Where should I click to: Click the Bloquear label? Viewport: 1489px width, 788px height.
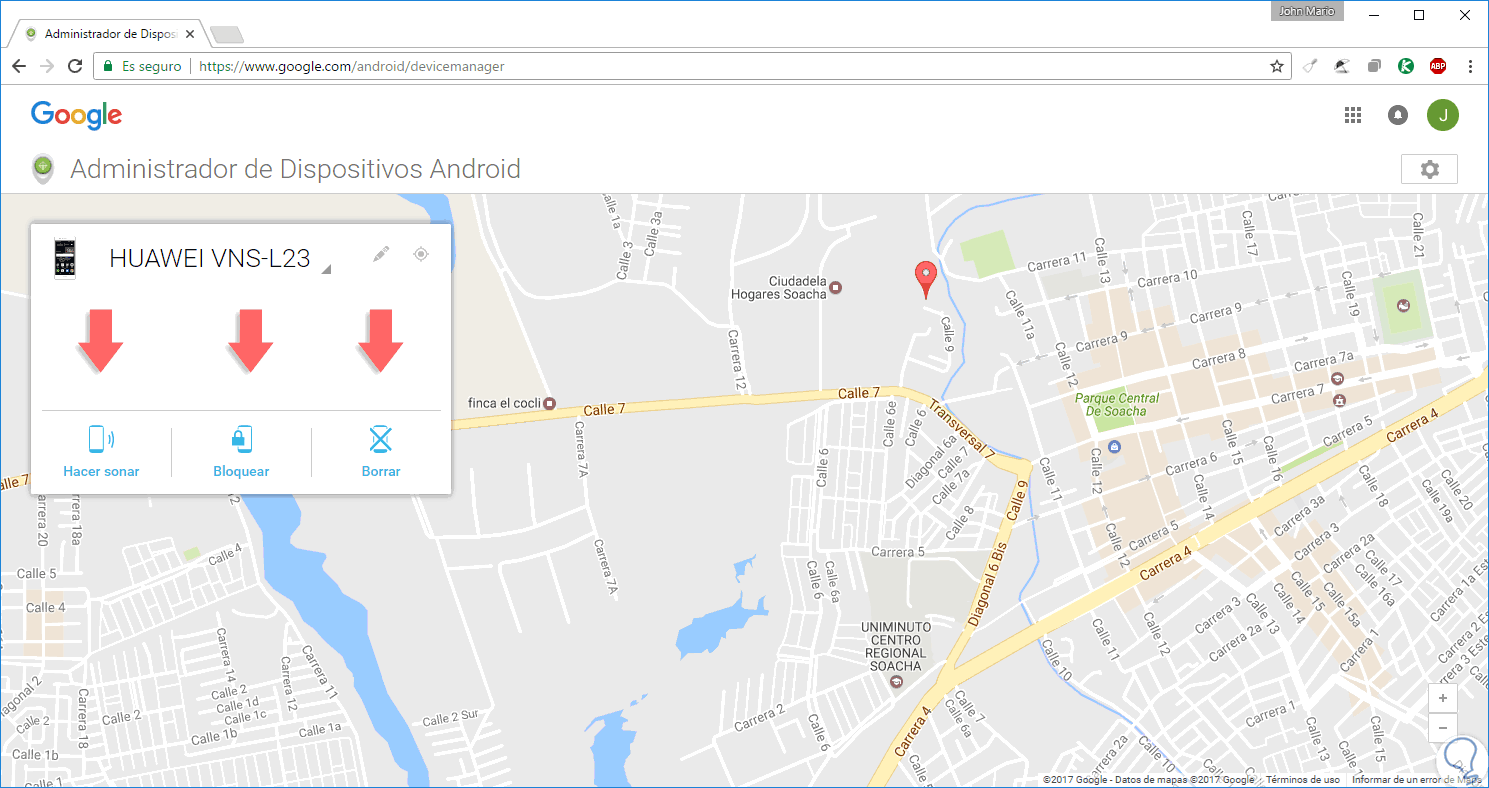pyautogui.click(x=241, y=471)
